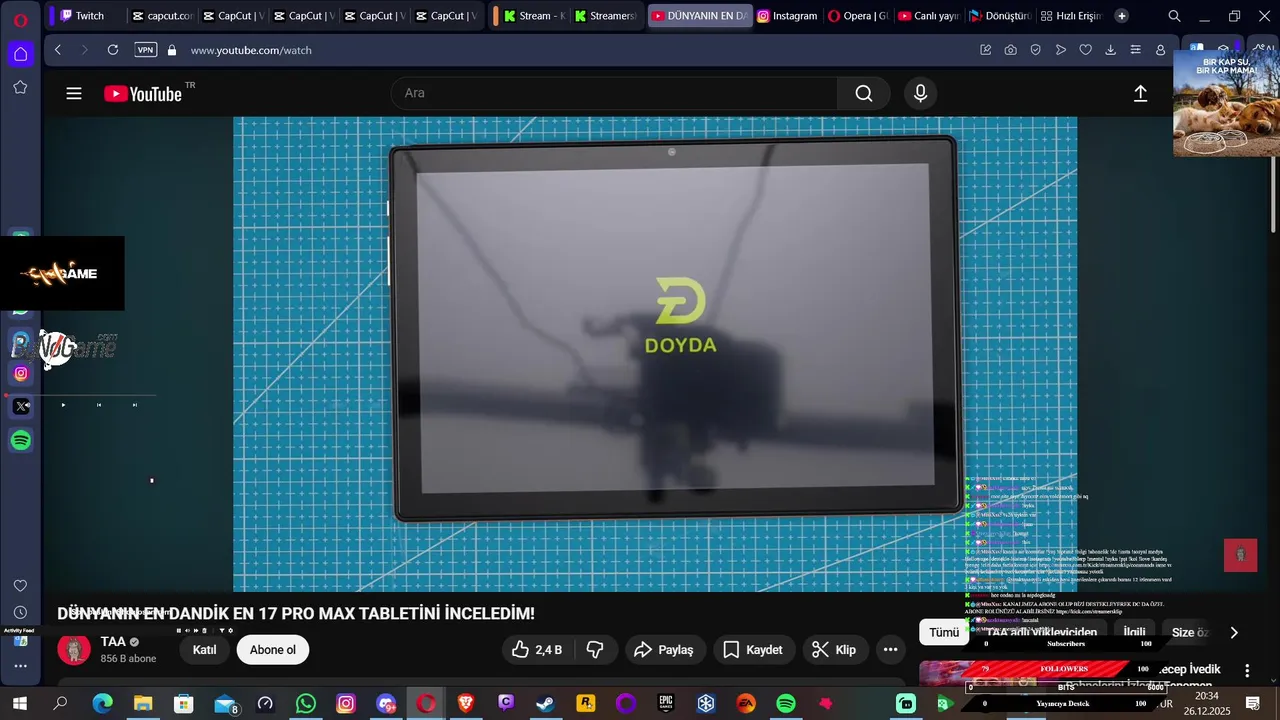Open Steam from the taskbar
1280x720 pixels.
pyautogui.click(x=545, y=704)
